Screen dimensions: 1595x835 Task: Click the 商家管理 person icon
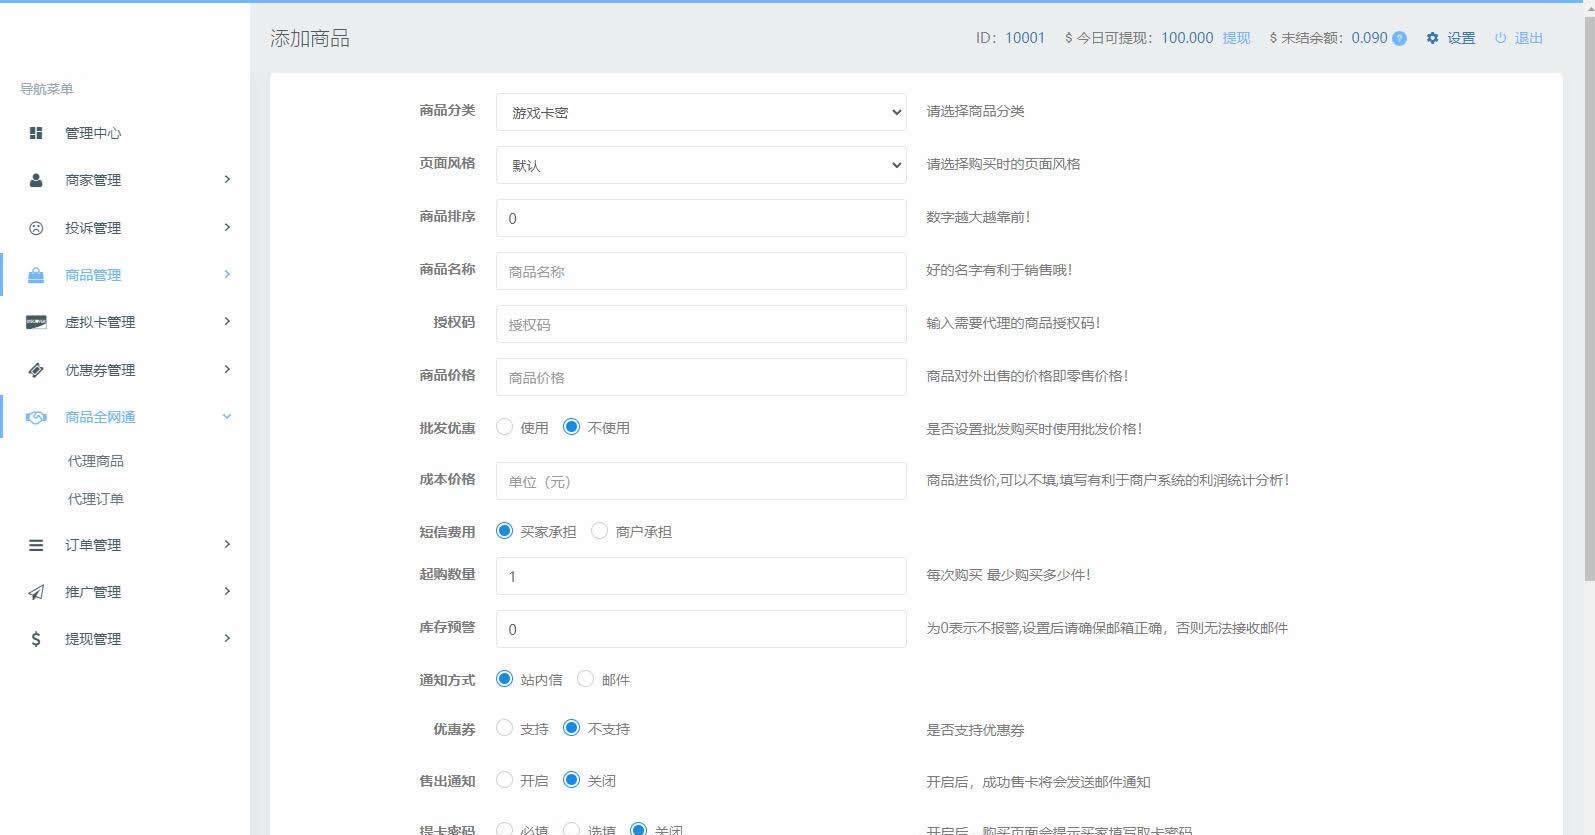(36, 180)
